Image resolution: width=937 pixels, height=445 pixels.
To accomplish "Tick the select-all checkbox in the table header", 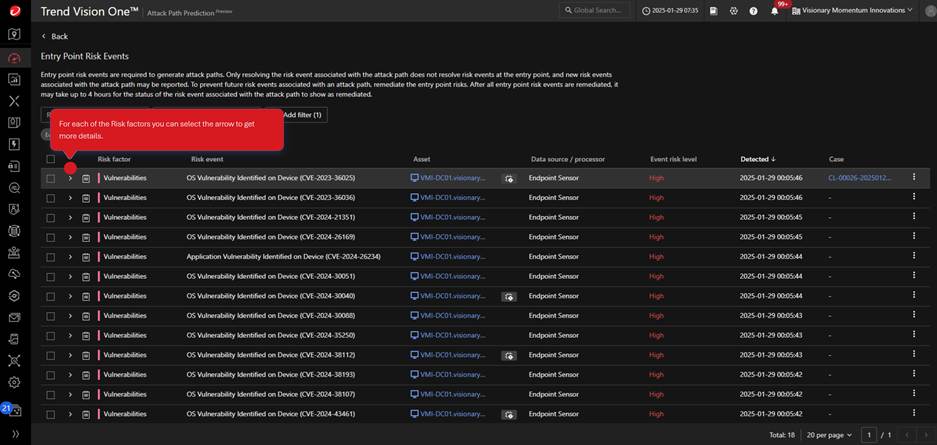I will coord(51,159).
